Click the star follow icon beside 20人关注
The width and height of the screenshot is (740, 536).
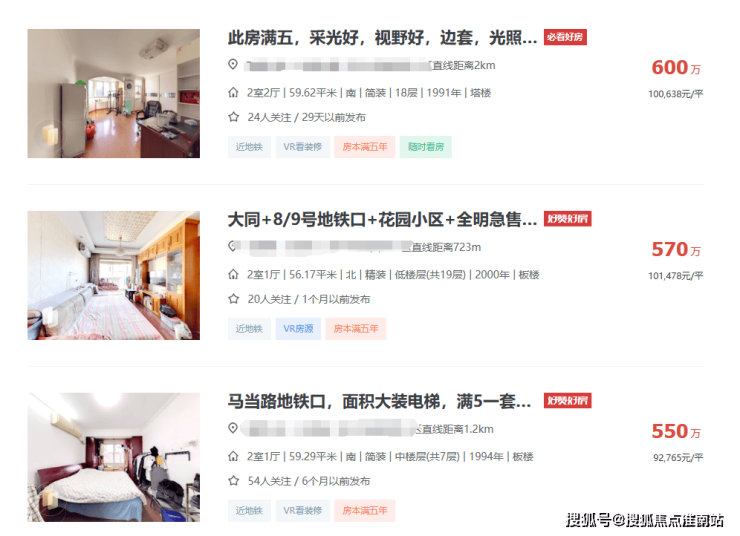[x=234, y=299]
